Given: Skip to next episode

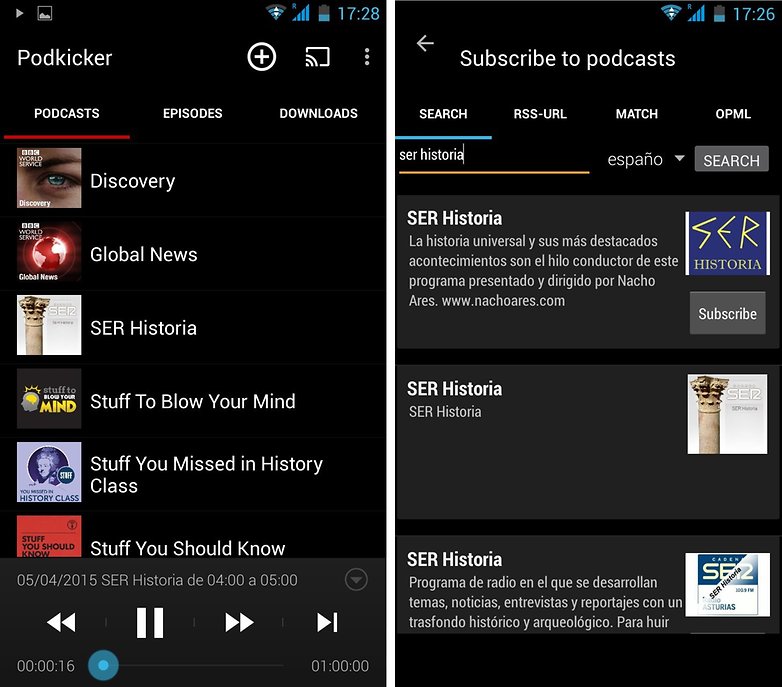Looking at the screenshot, I should click(x=327, y=622).
